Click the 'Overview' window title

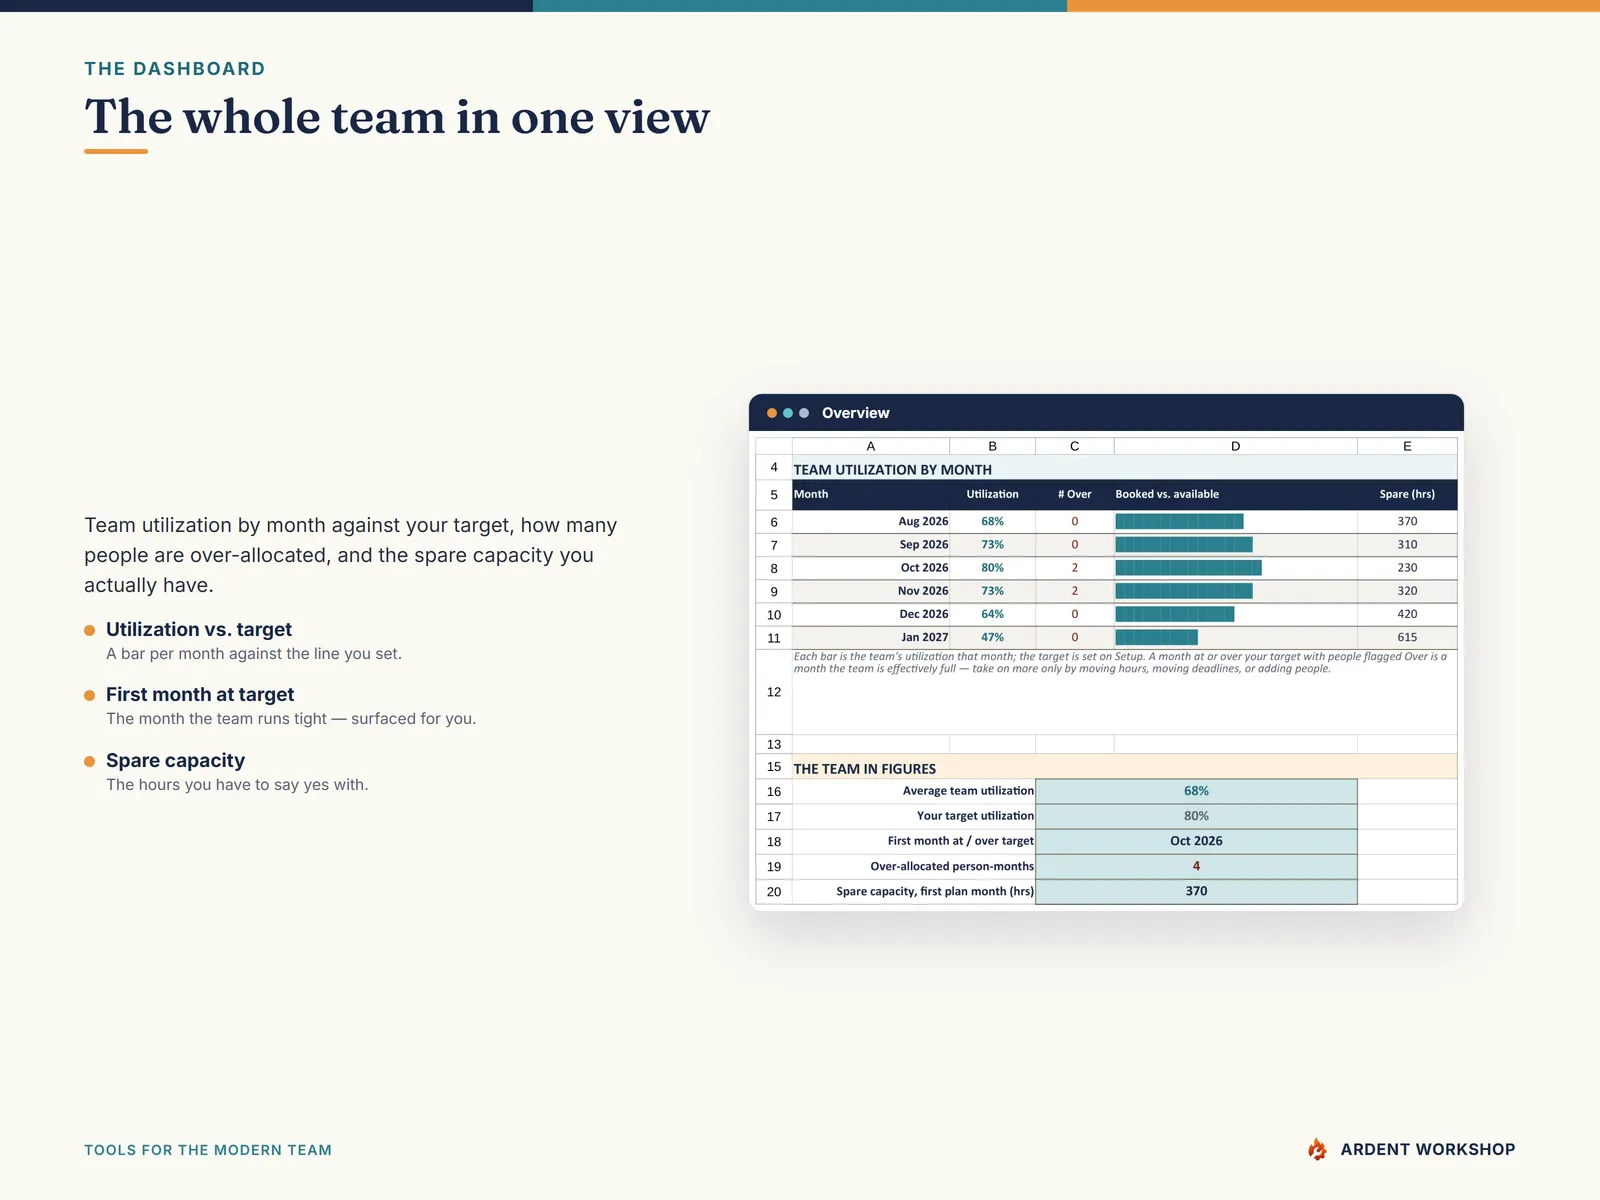(855, 413)
